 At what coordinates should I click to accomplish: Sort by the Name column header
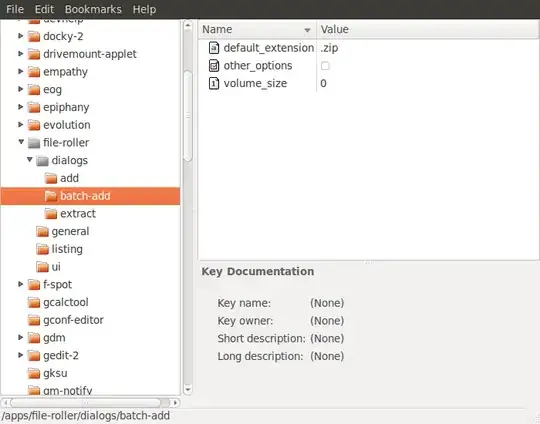click(x=257, y=30)
